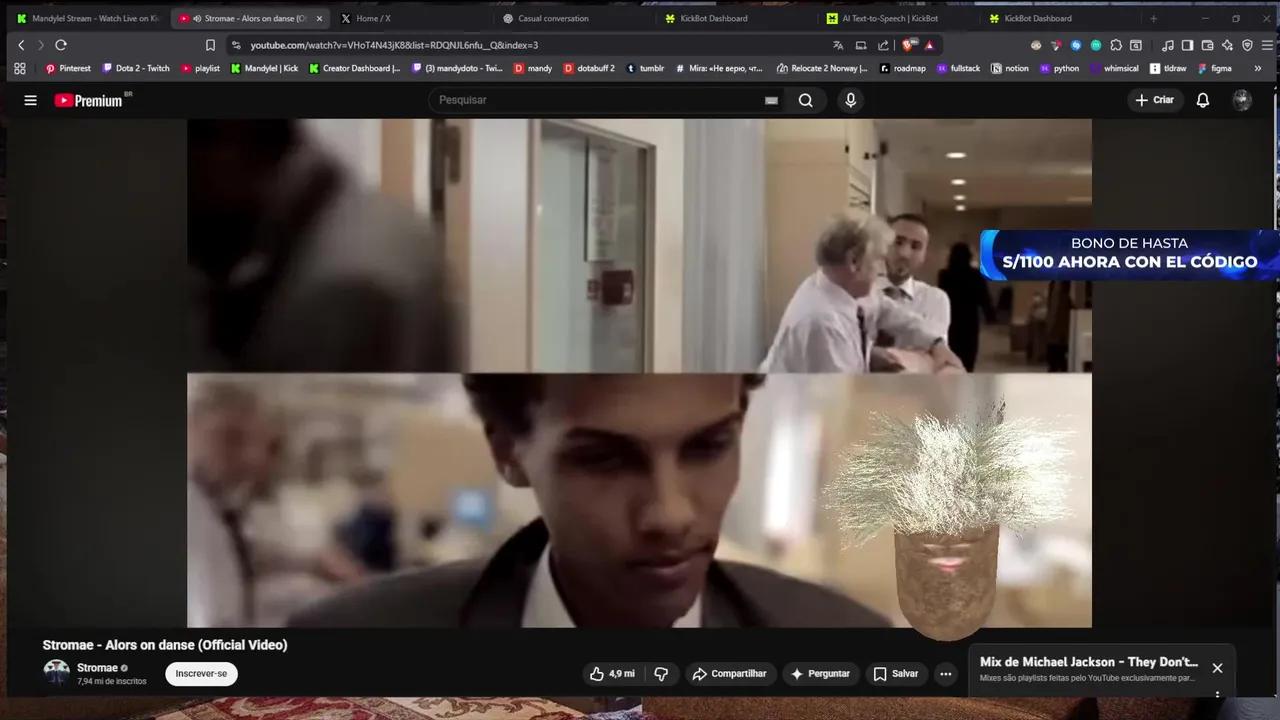Viewport: 1280px width, 720px height.
Task: Open the browser main hamburger menu
Action: click(x=1267, y=45)
